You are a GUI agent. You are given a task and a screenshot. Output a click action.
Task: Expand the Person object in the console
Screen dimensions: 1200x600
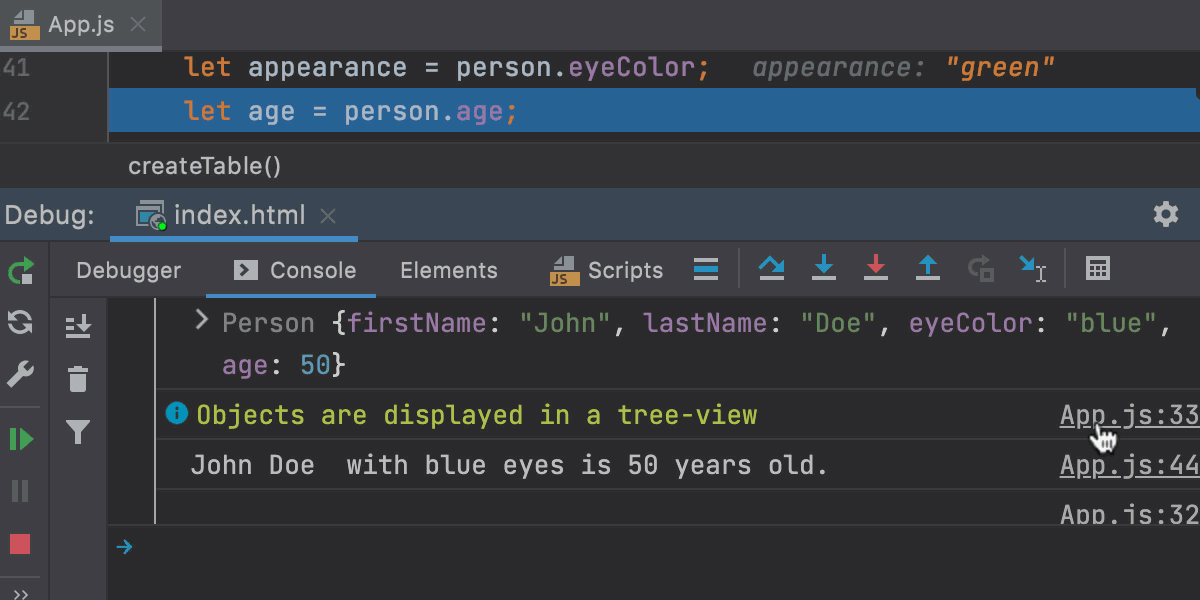click(x=200, y=320)
